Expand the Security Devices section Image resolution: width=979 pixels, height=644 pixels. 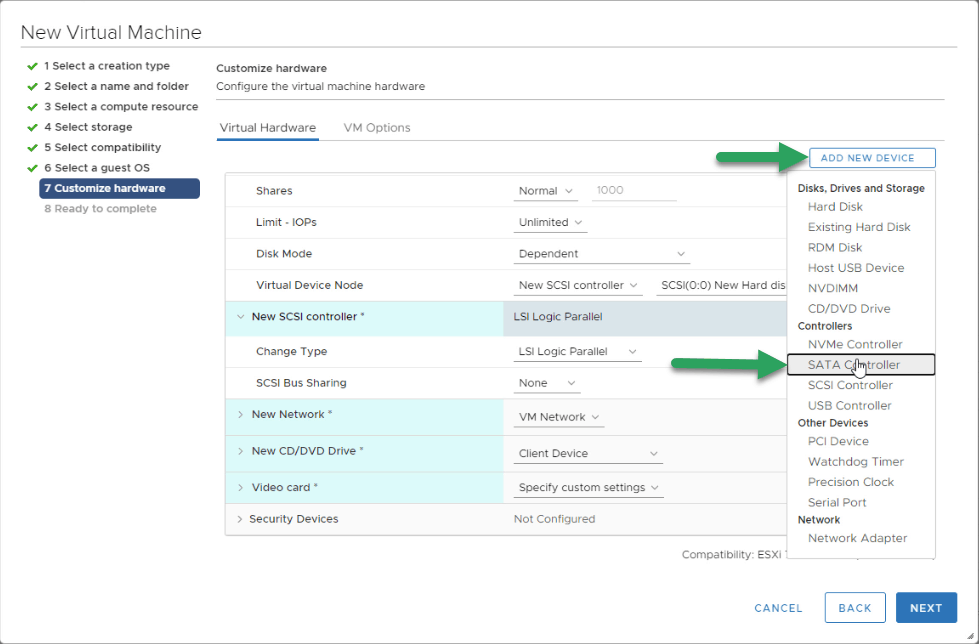[x=240, y=519]
